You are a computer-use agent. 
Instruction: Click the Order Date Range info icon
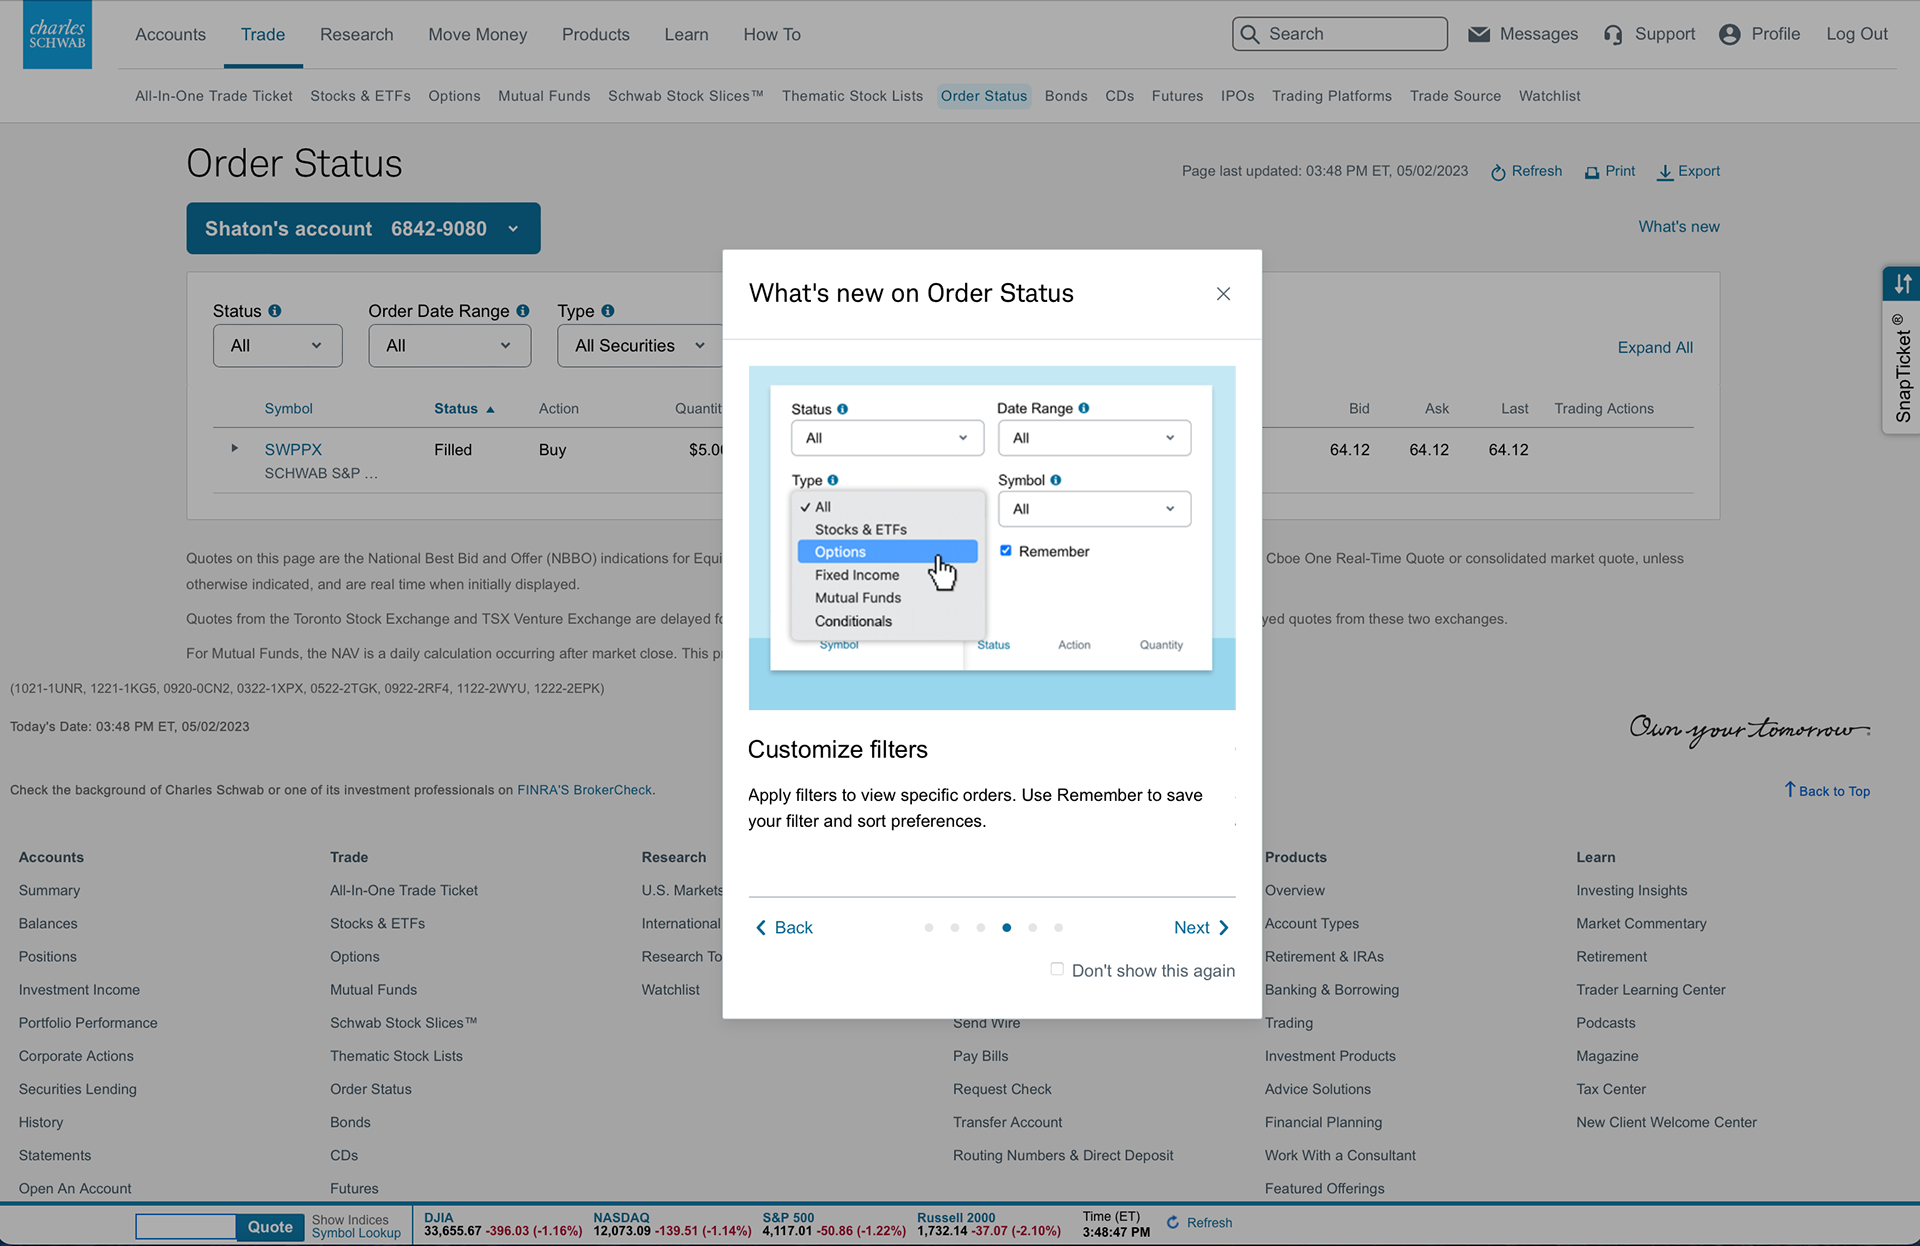(x=523, y=311)
